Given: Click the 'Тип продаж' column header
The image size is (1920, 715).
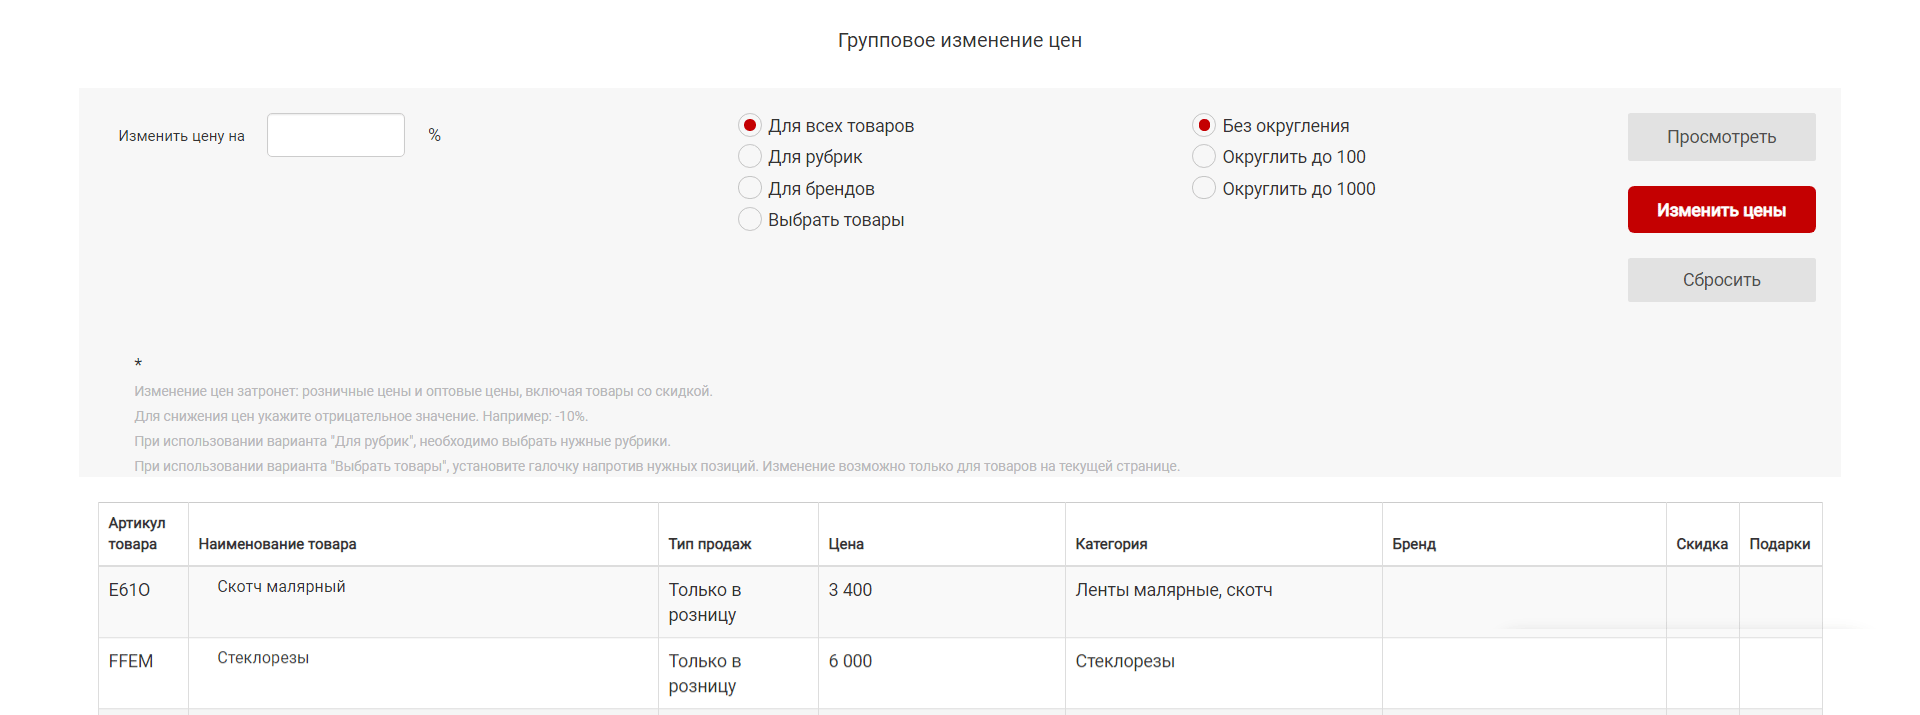Looking at the screenshot, I should 710,544.
